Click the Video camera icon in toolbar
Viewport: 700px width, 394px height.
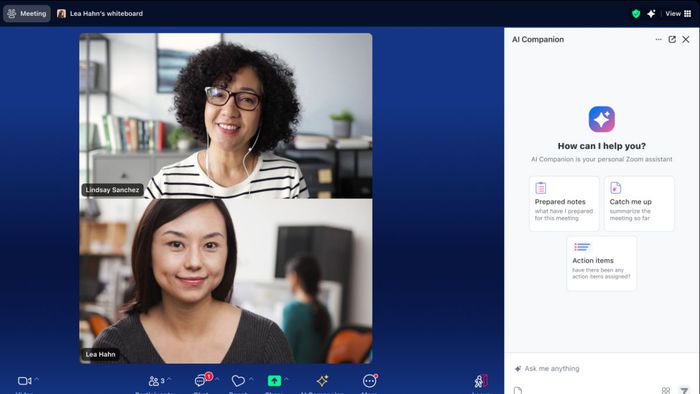tap(24, 381)
